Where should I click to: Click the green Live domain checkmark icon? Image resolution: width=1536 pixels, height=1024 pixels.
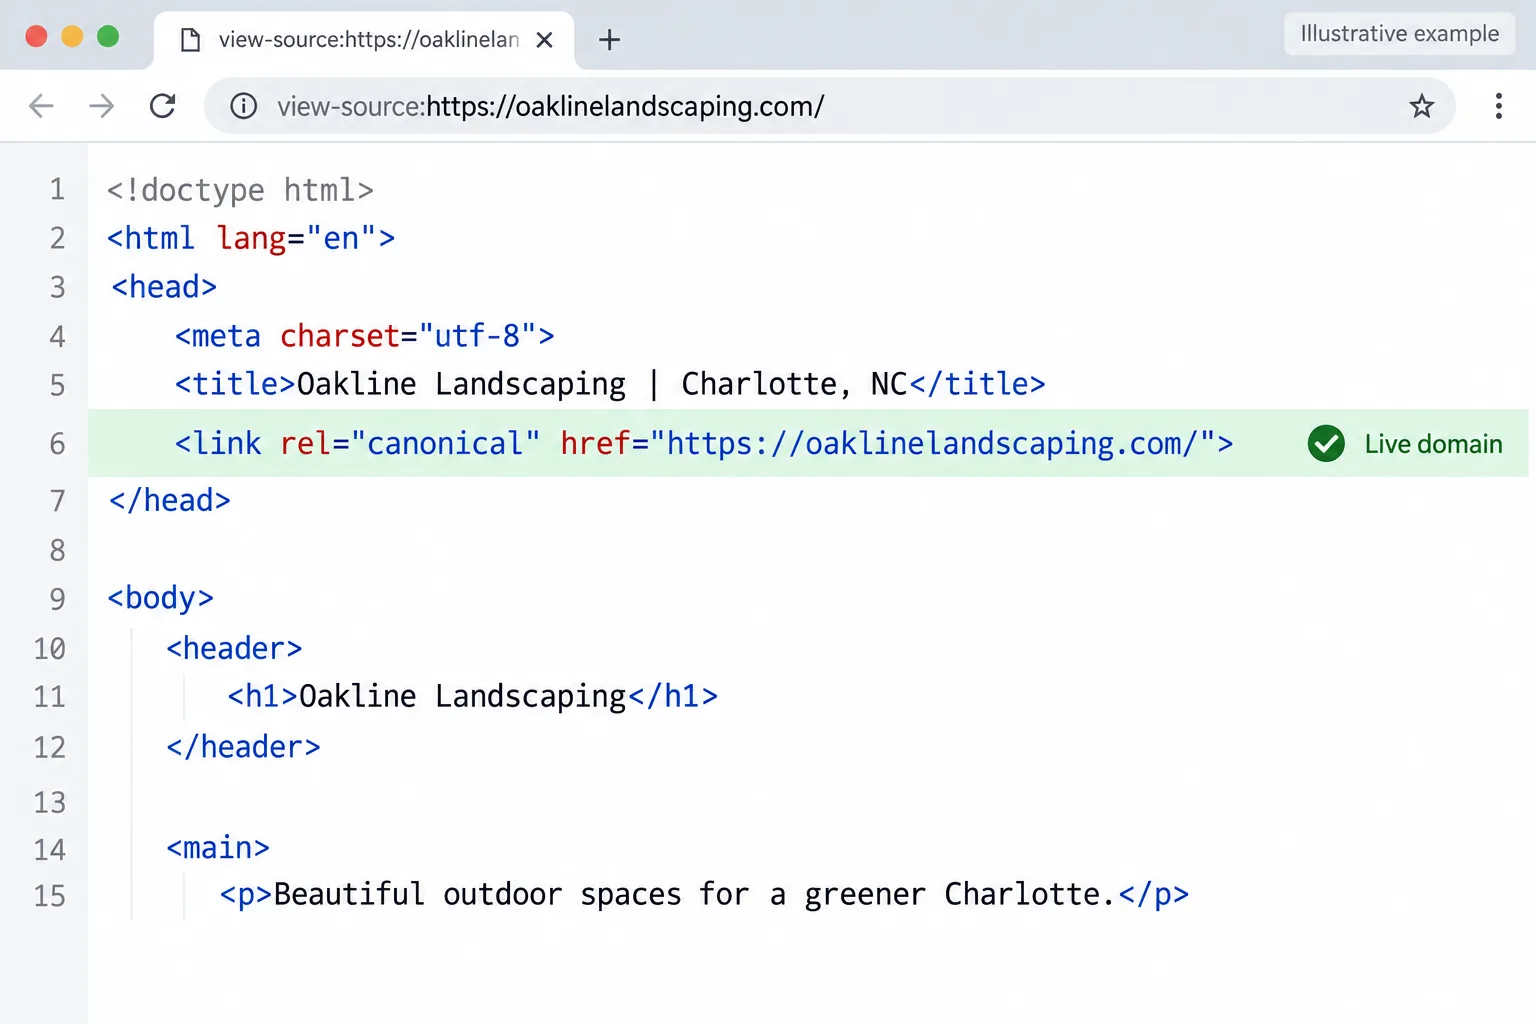pyautogui.click(x=1326, y=443)
